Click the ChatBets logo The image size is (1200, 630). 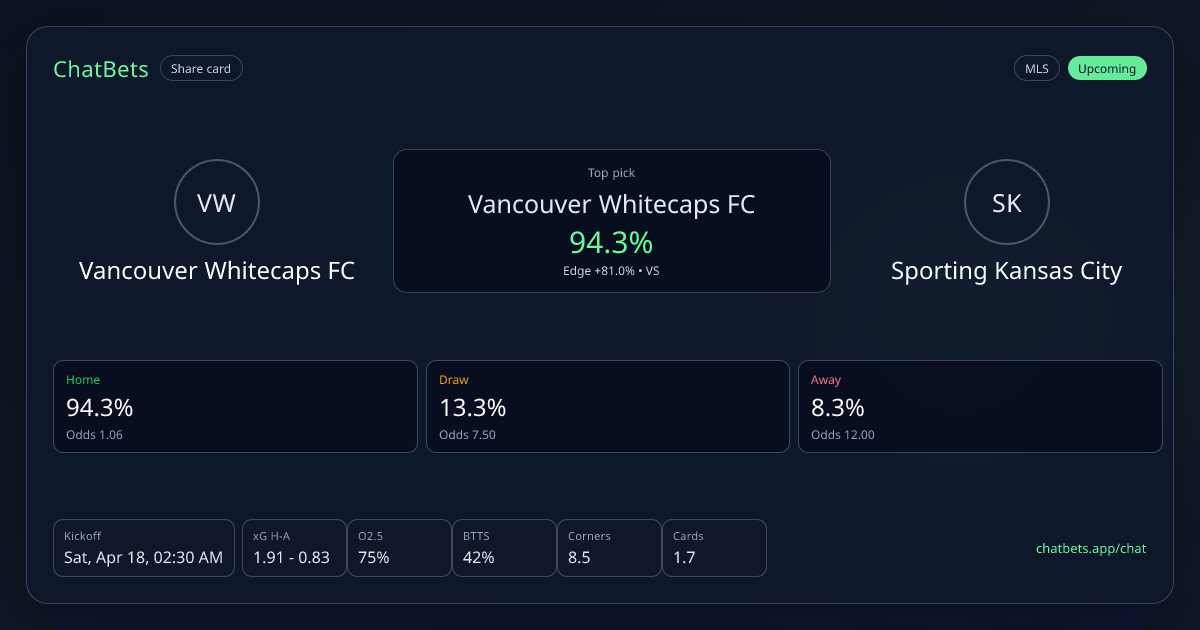tap(101, 69)
